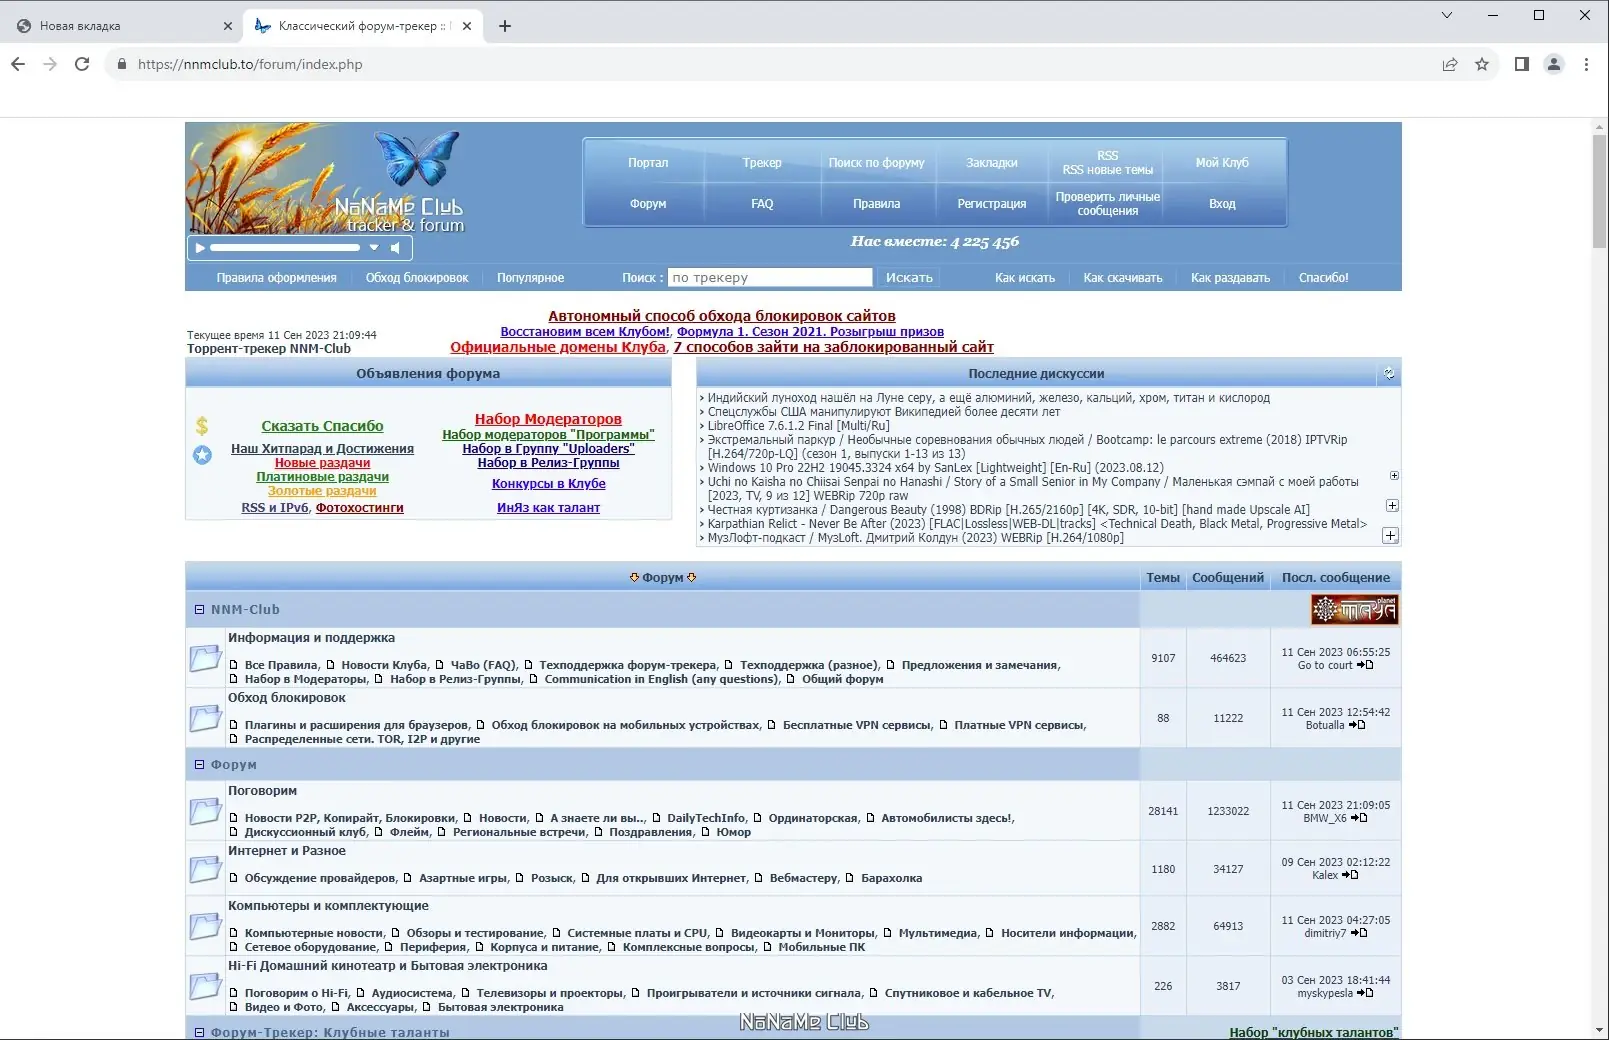Open the Поговорим folder icon
The image size is (1609, 1040).
(205, 811)
